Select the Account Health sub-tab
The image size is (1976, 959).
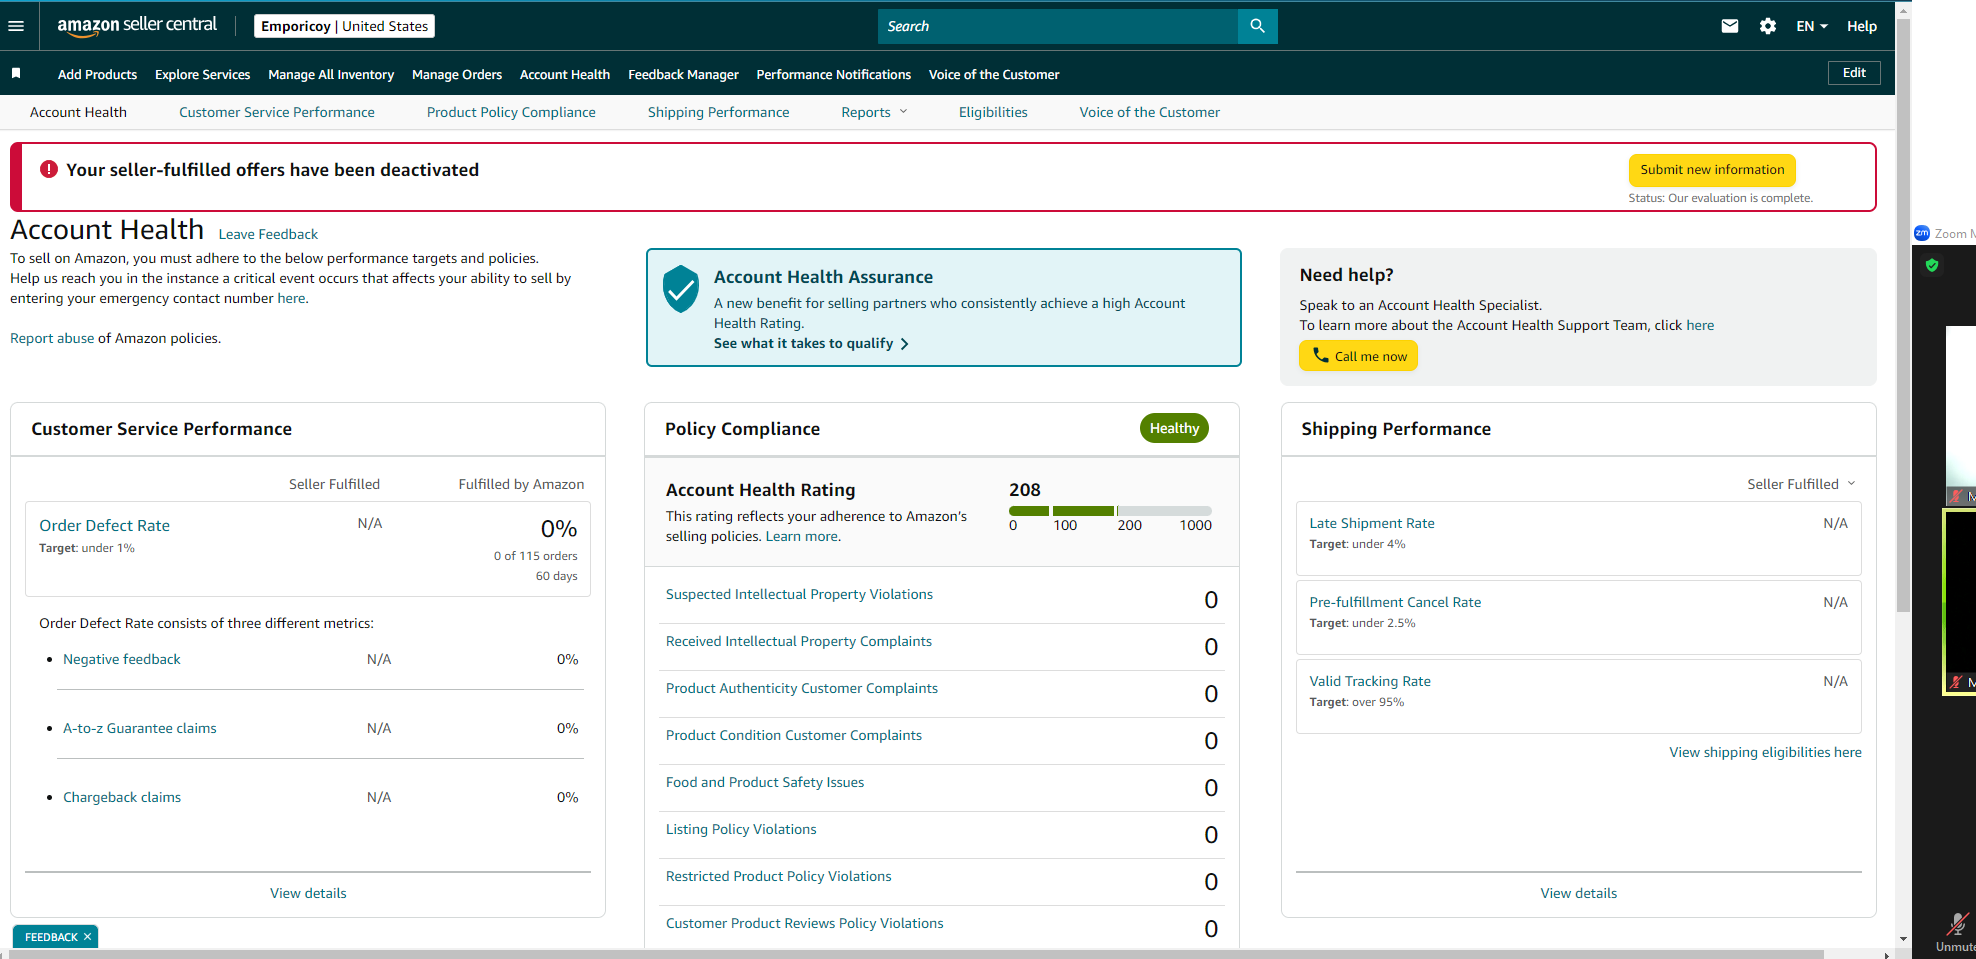[78, 112]
